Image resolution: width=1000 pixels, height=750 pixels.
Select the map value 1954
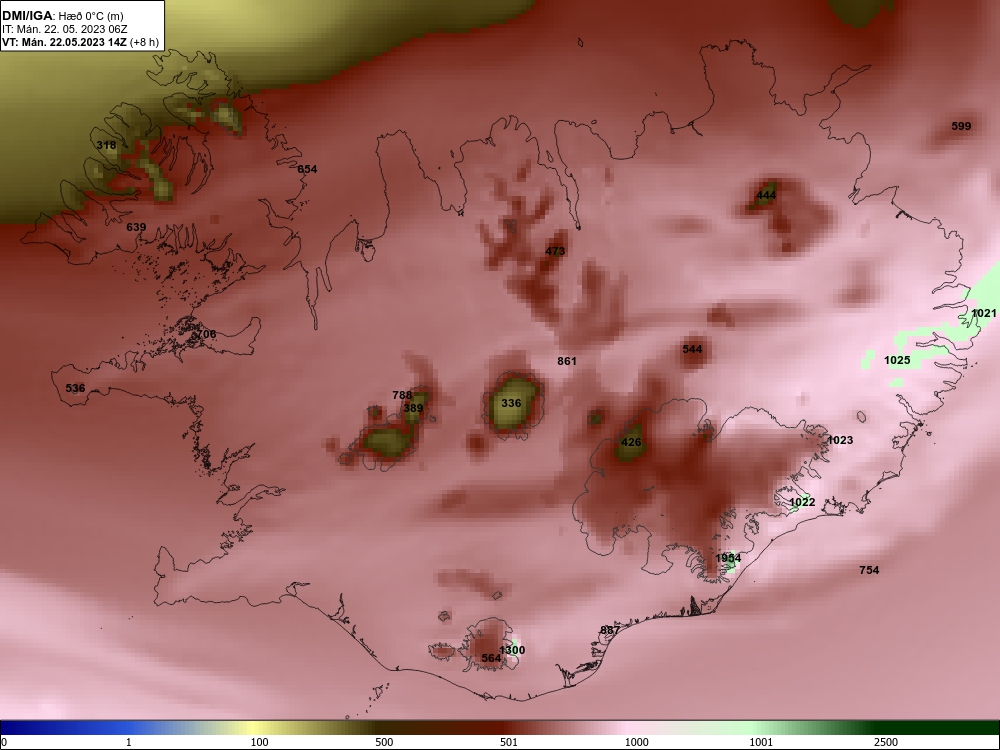click(728, 559)
